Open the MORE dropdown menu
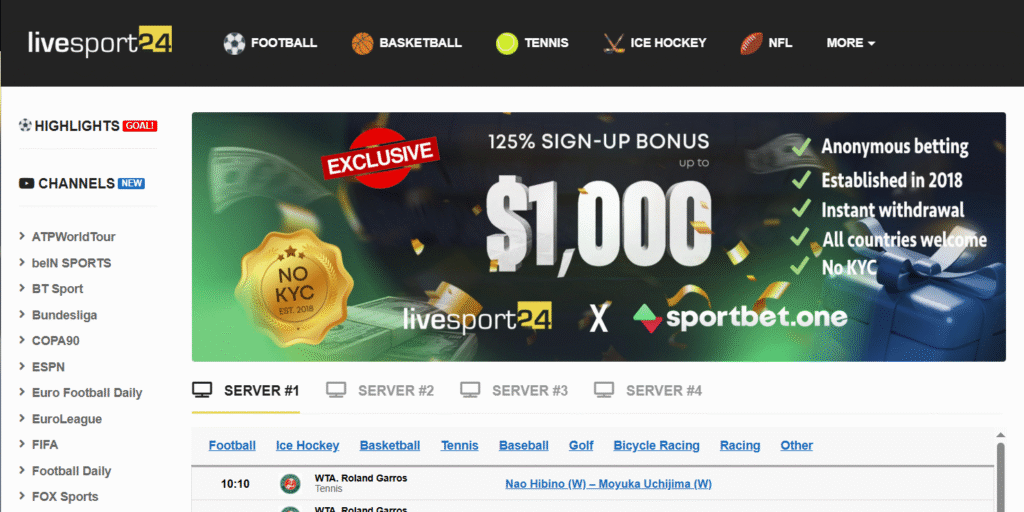1024x512 pixels. pos(850,43)
